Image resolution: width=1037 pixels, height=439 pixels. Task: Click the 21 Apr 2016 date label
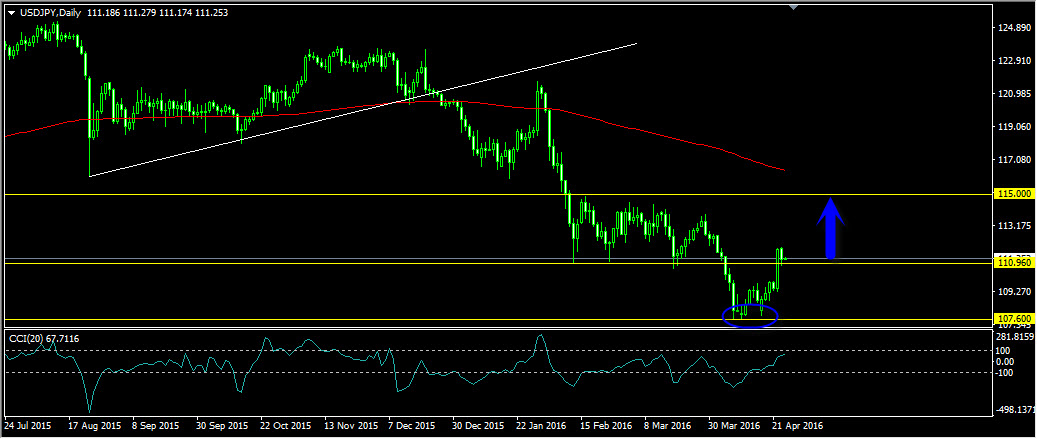point(798,426)
